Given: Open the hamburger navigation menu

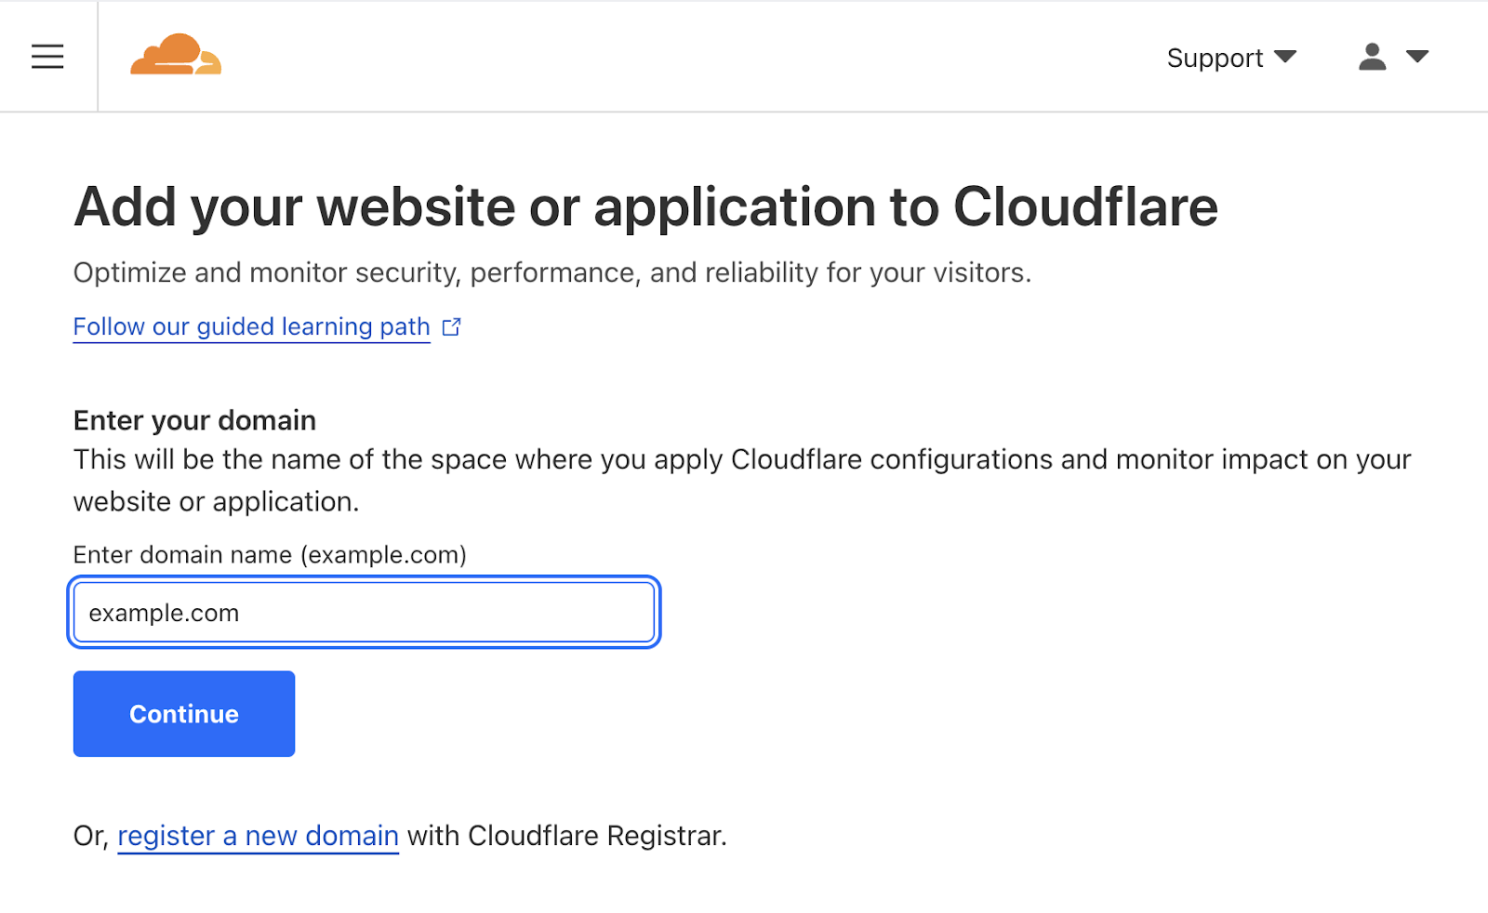Looking at the screenshot, I should [47, 57].
